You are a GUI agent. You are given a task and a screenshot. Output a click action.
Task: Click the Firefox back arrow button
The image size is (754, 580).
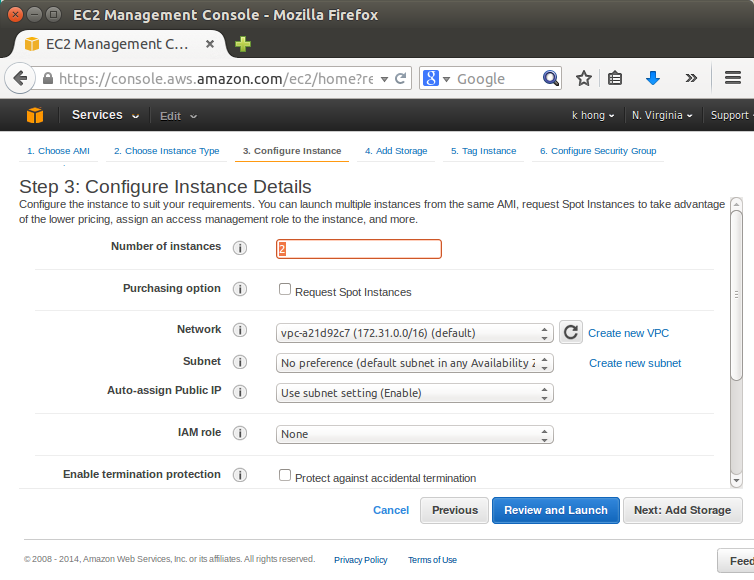point(20,78)
